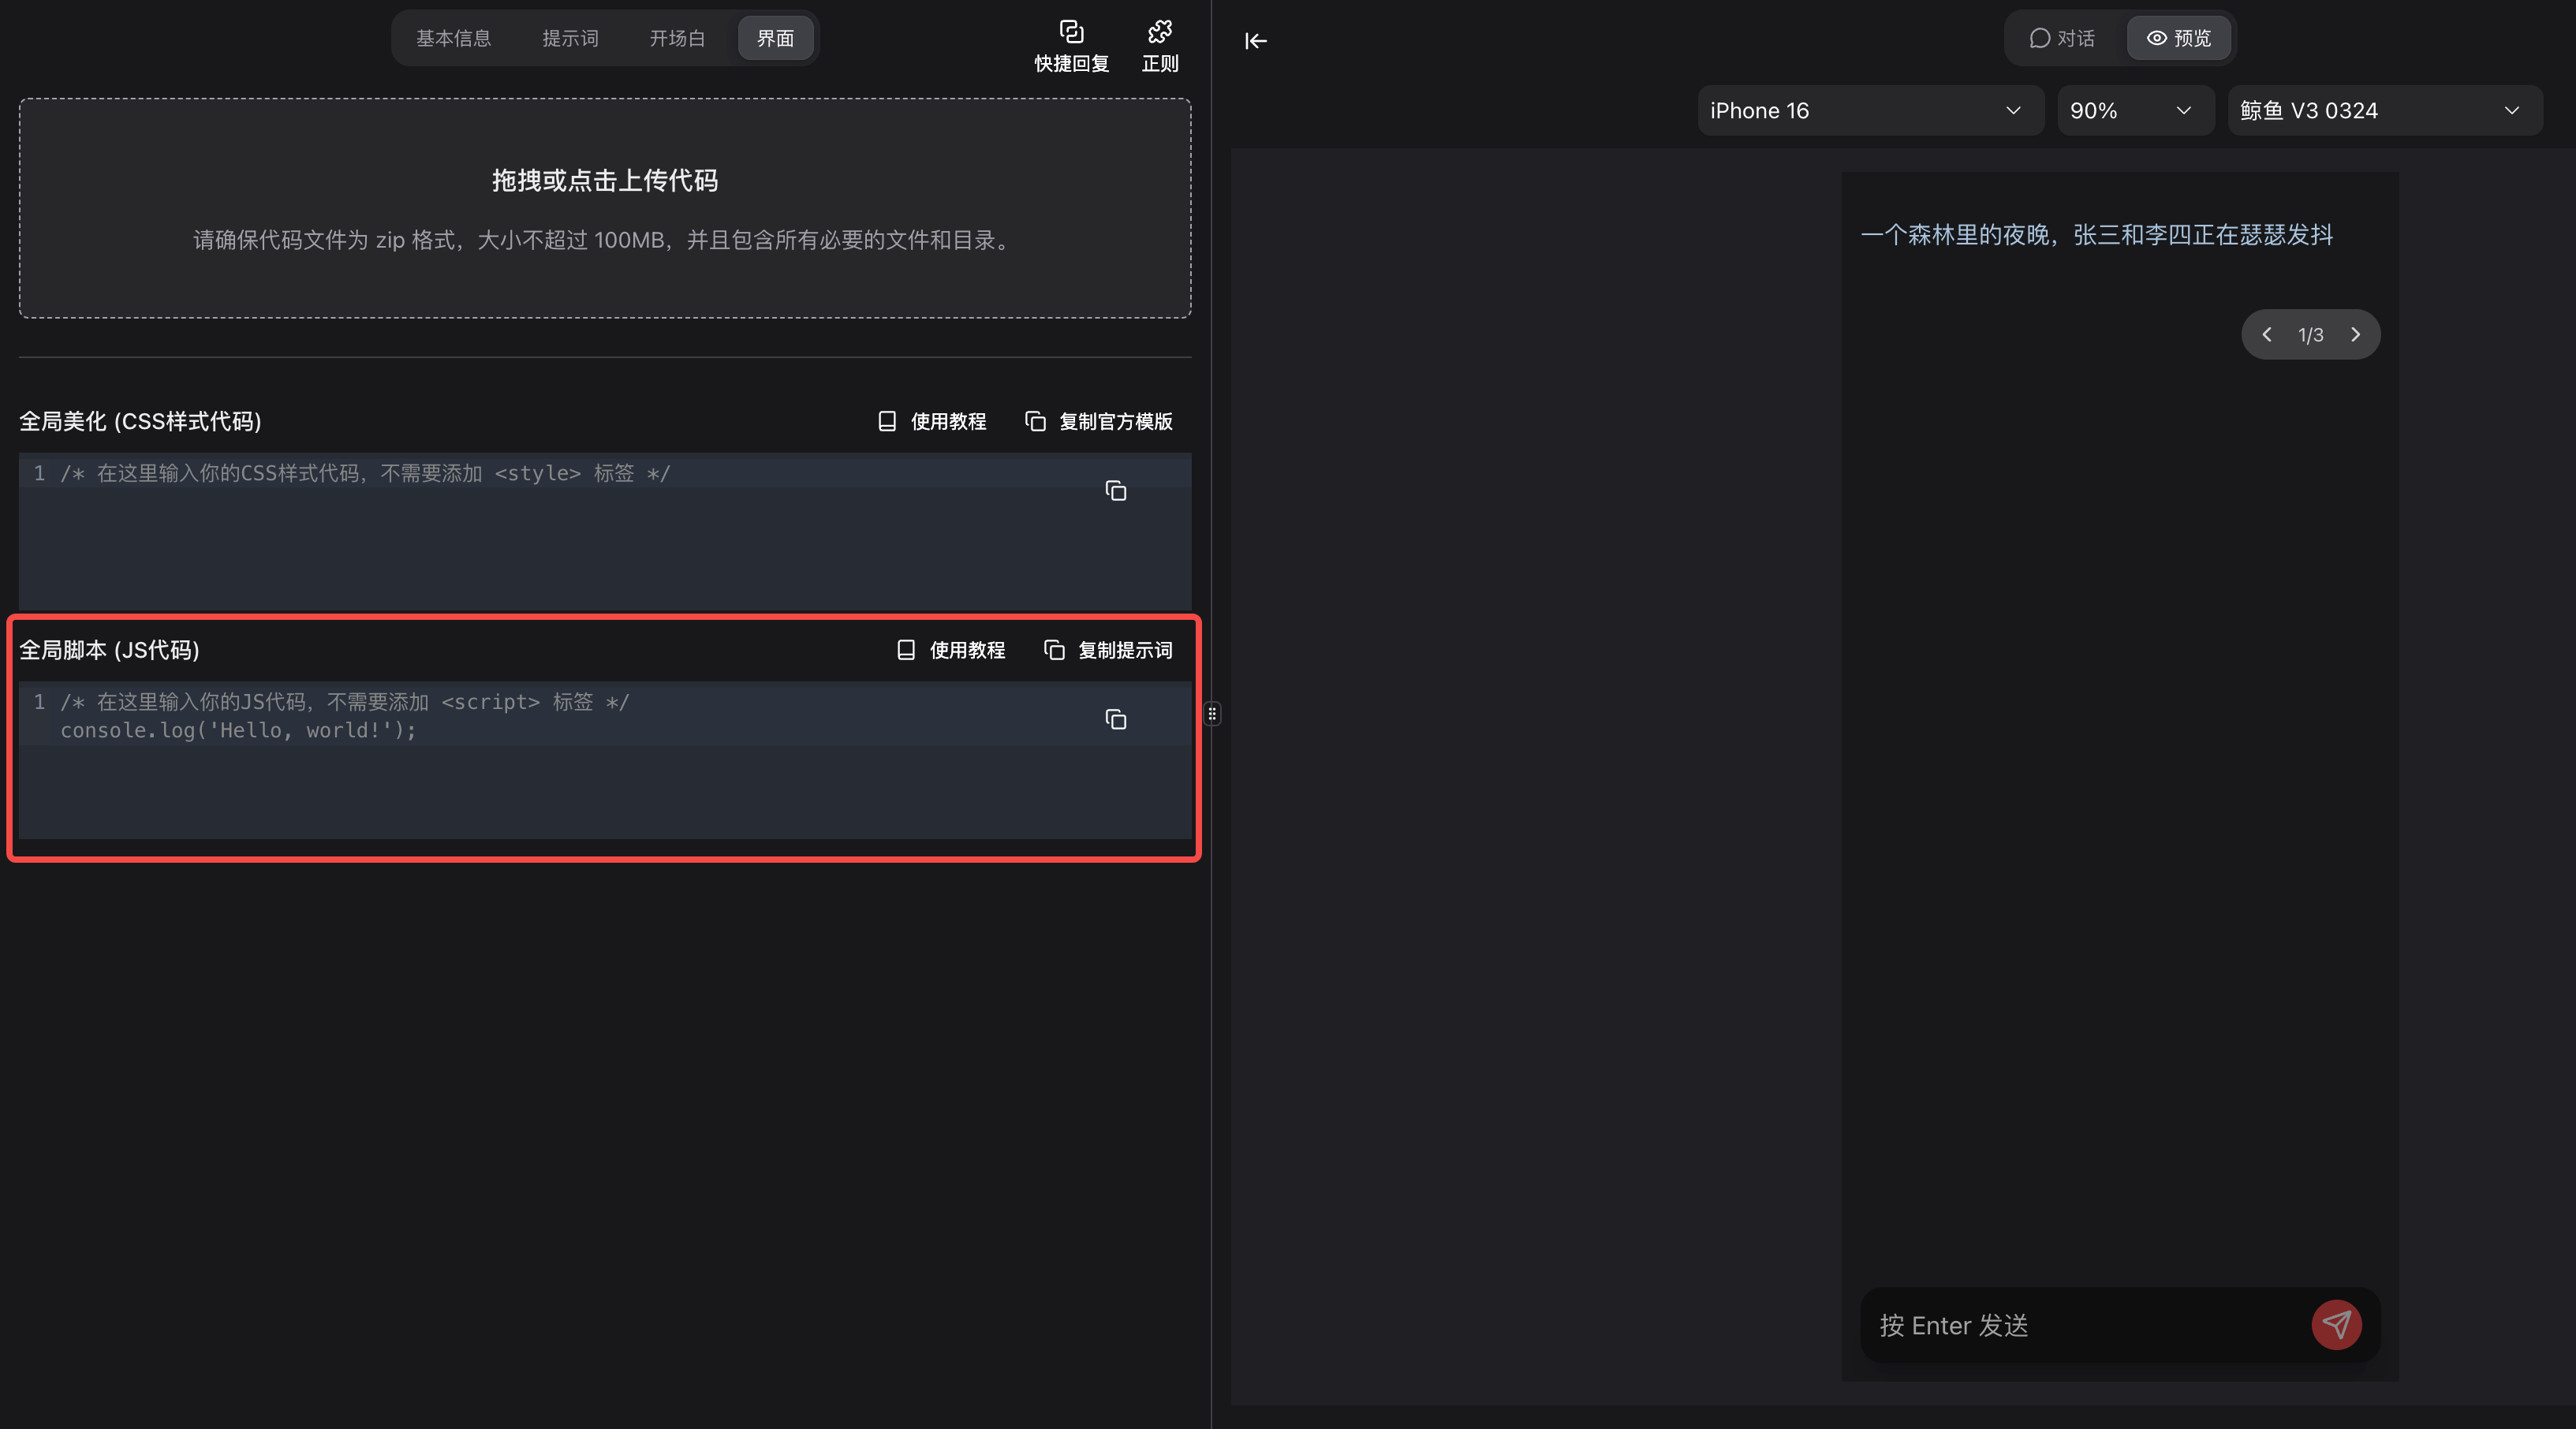Viewport: 2576px width, 1429px height.
Task: Open the 快捷回复 quick reply panel
Action: (1071, 45)
